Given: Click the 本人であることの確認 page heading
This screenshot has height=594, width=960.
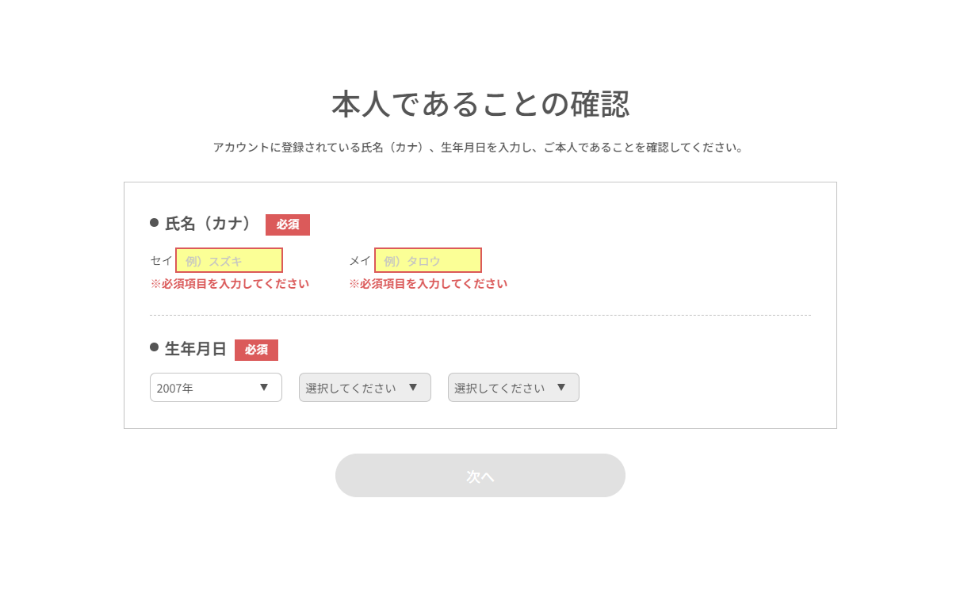Looking at the screenshot, I should 481,103.
